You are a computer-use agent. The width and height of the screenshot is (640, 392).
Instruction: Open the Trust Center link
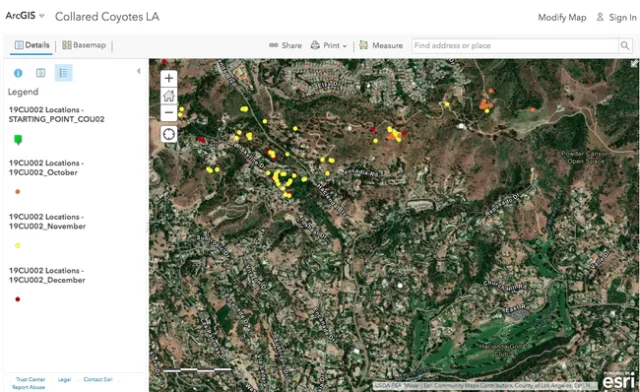(31, 379)
